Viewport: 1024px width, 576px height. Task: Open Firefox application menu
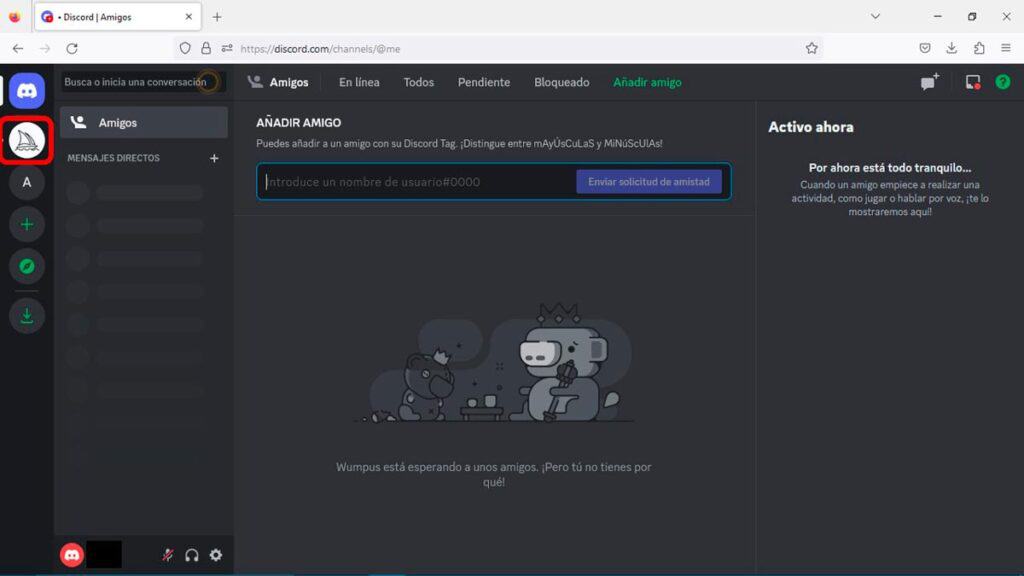1006,48
